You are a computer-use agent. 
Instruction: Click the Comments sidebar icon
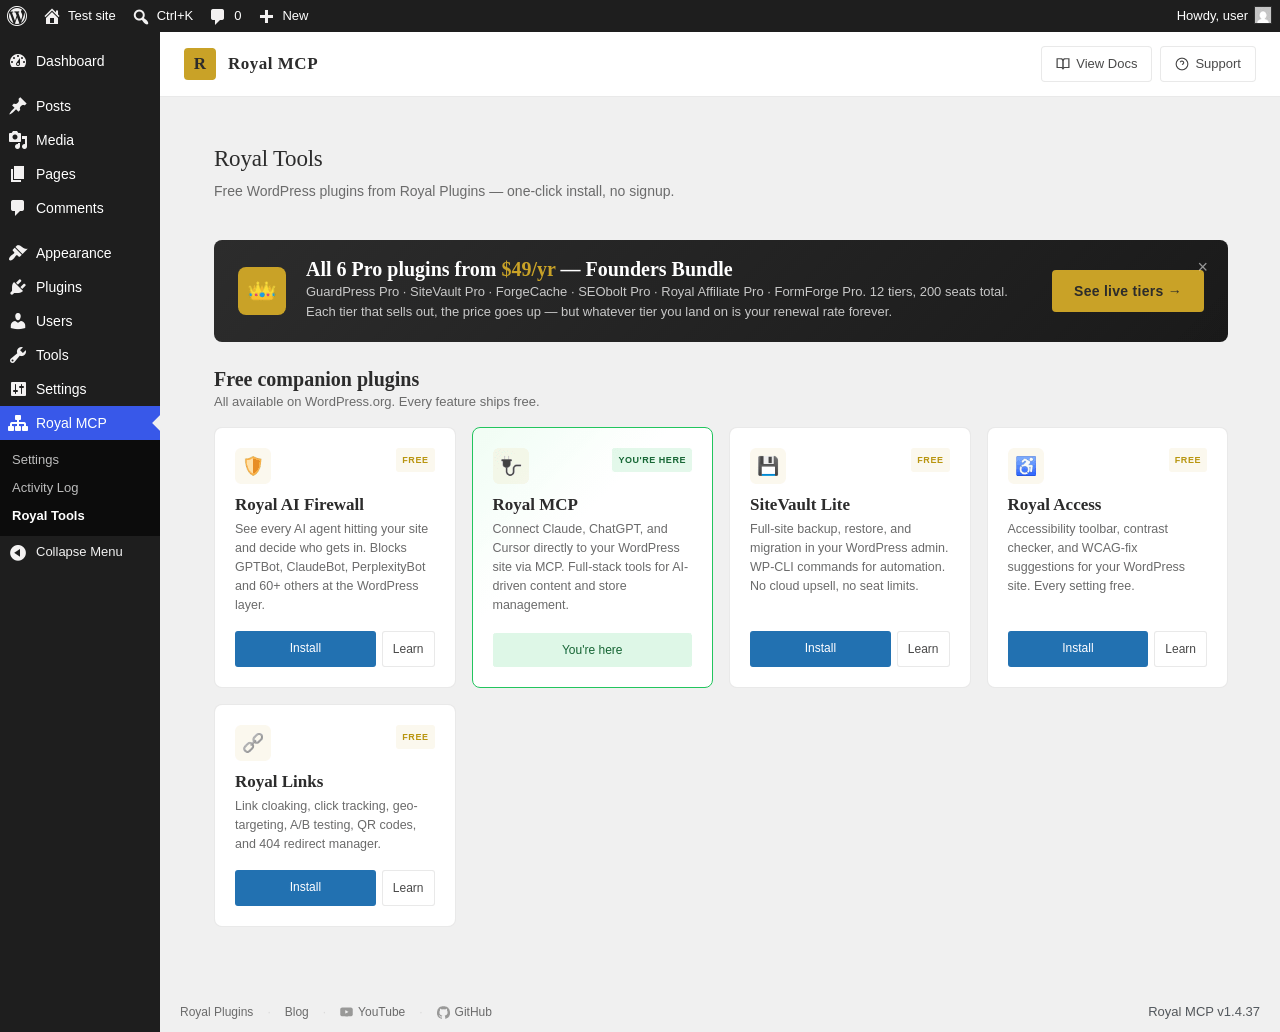[x=18, y=208]
